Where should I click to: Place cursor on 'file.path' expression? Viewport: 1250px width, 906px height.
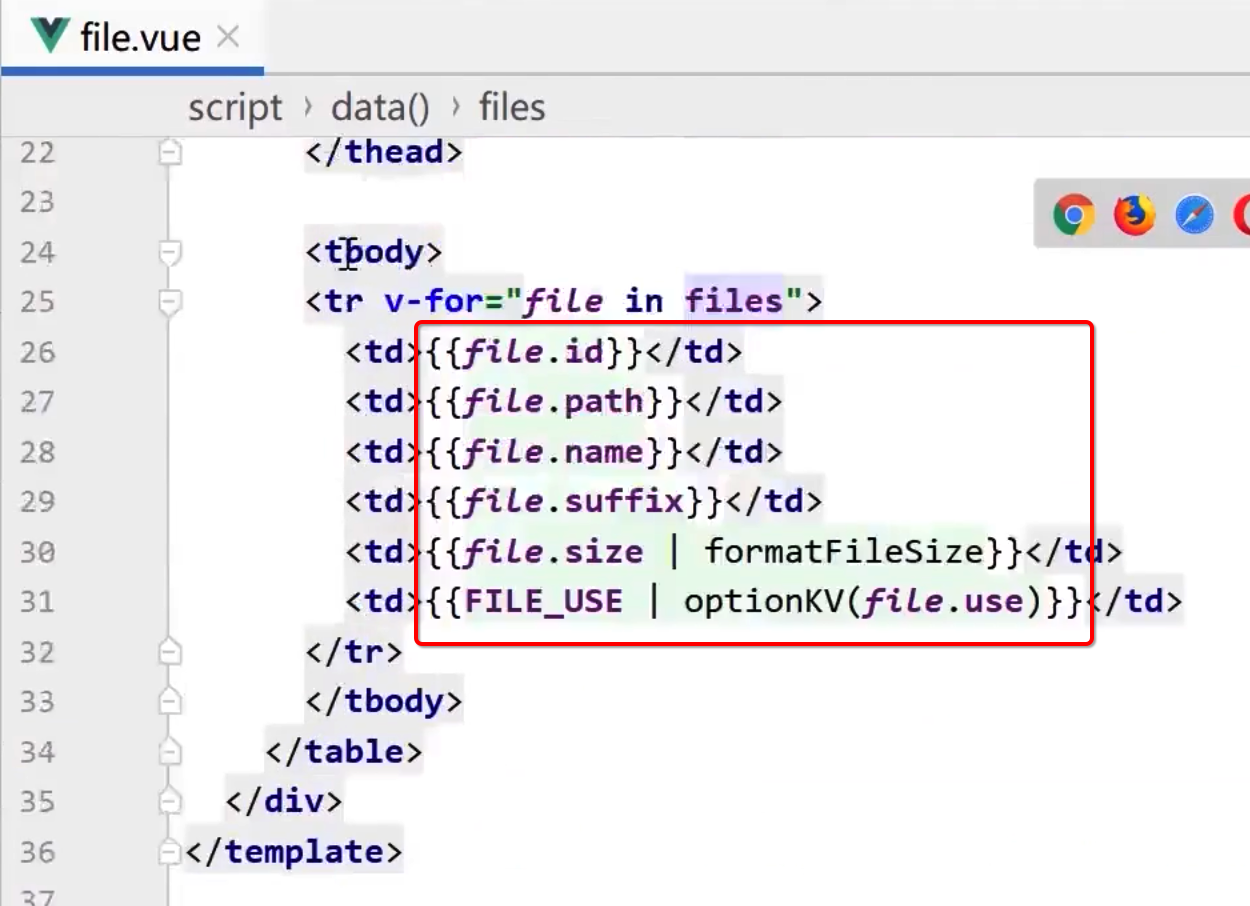click(x=555, y=402)
